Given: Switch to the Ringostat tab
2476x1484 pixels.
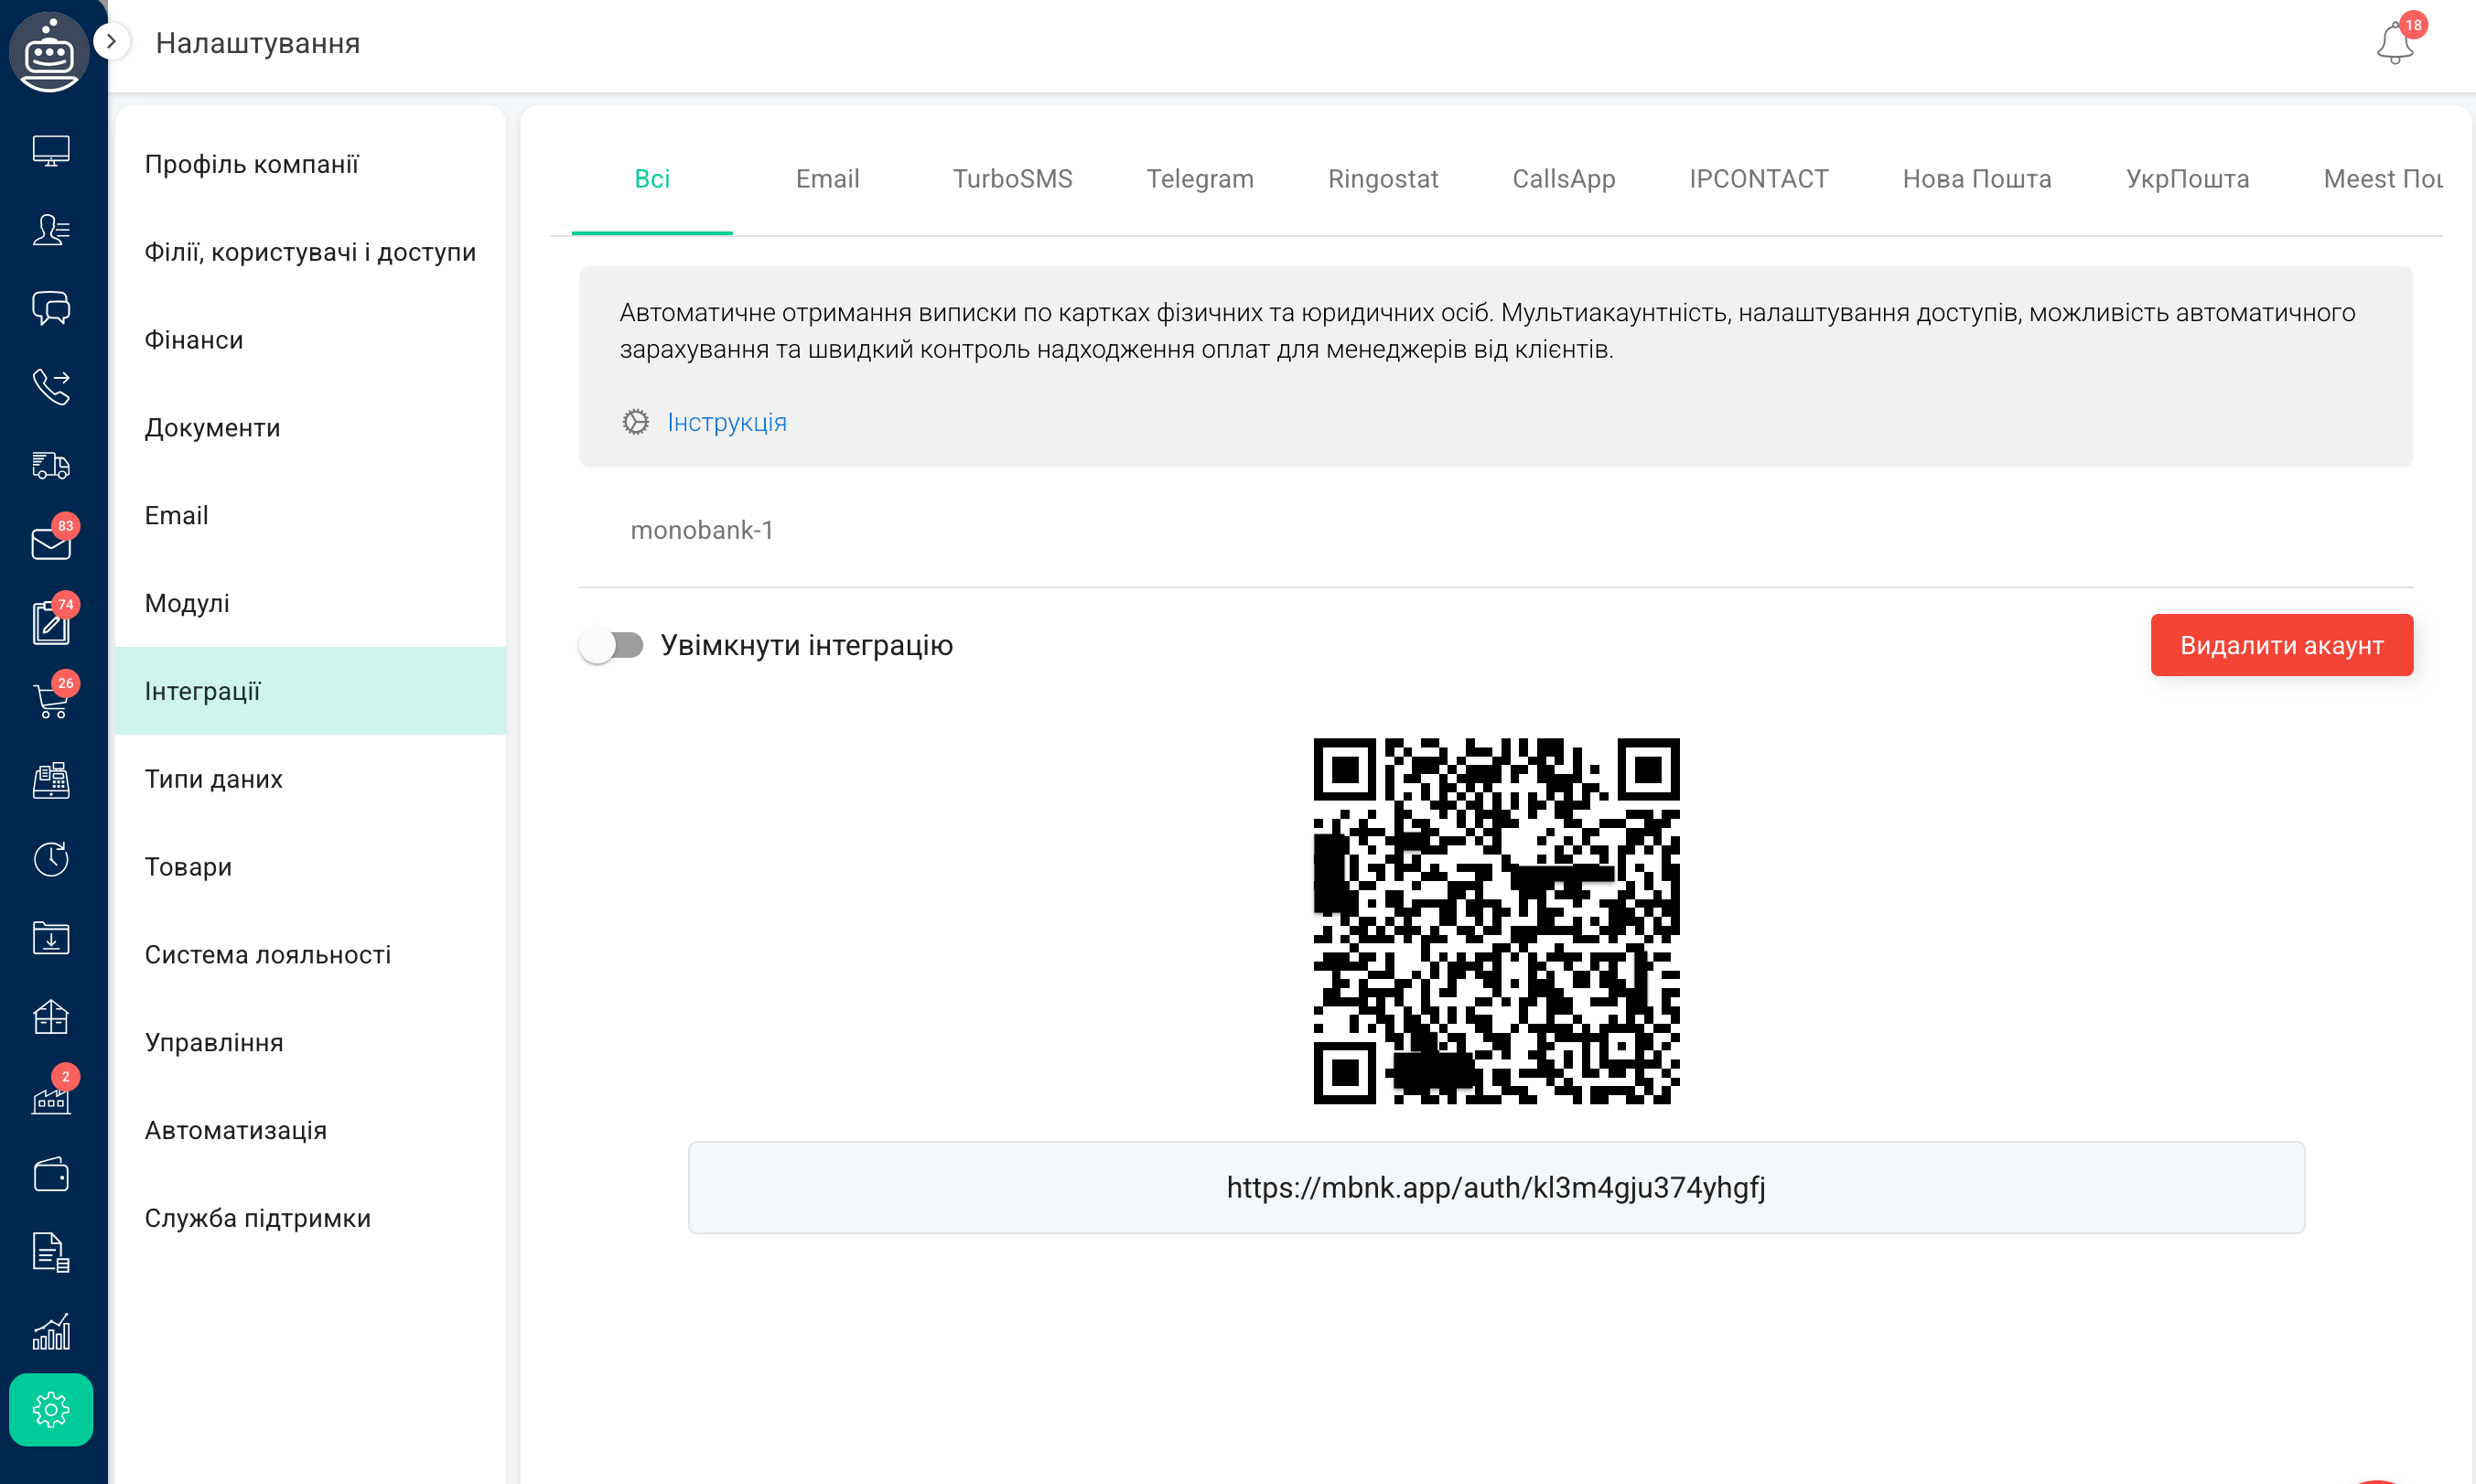Looking at the screenshot, I should [x=1383, y=179].
